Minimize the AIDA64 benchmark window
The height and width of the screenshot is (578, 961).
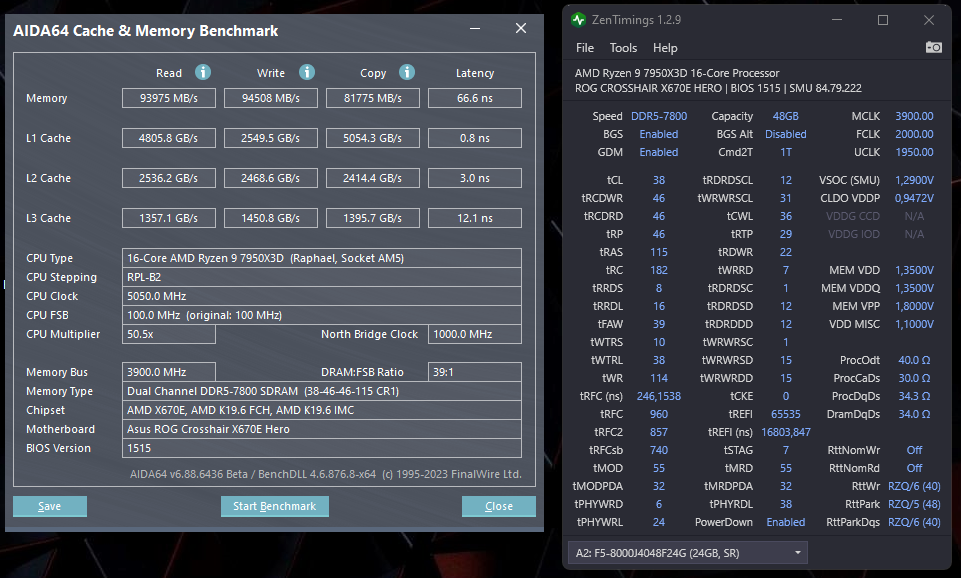tap(475, 29)
